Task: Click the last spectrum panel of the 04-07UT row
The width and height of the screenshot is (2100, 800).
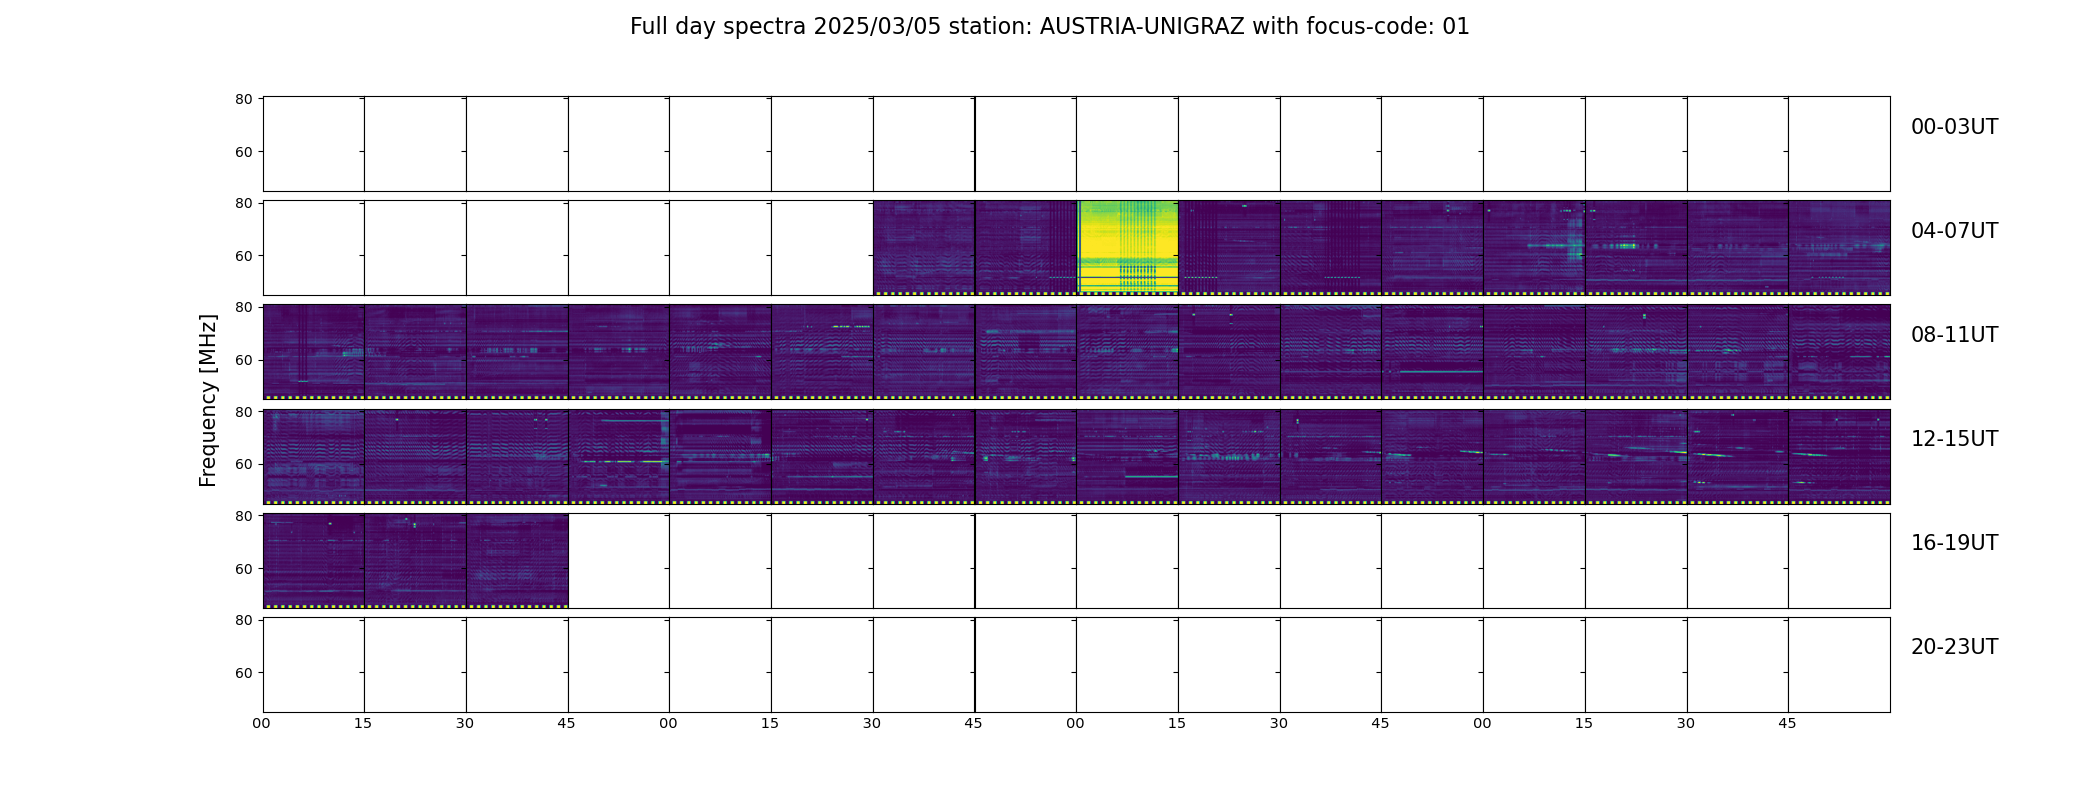Action: [x=1839, y=248]
